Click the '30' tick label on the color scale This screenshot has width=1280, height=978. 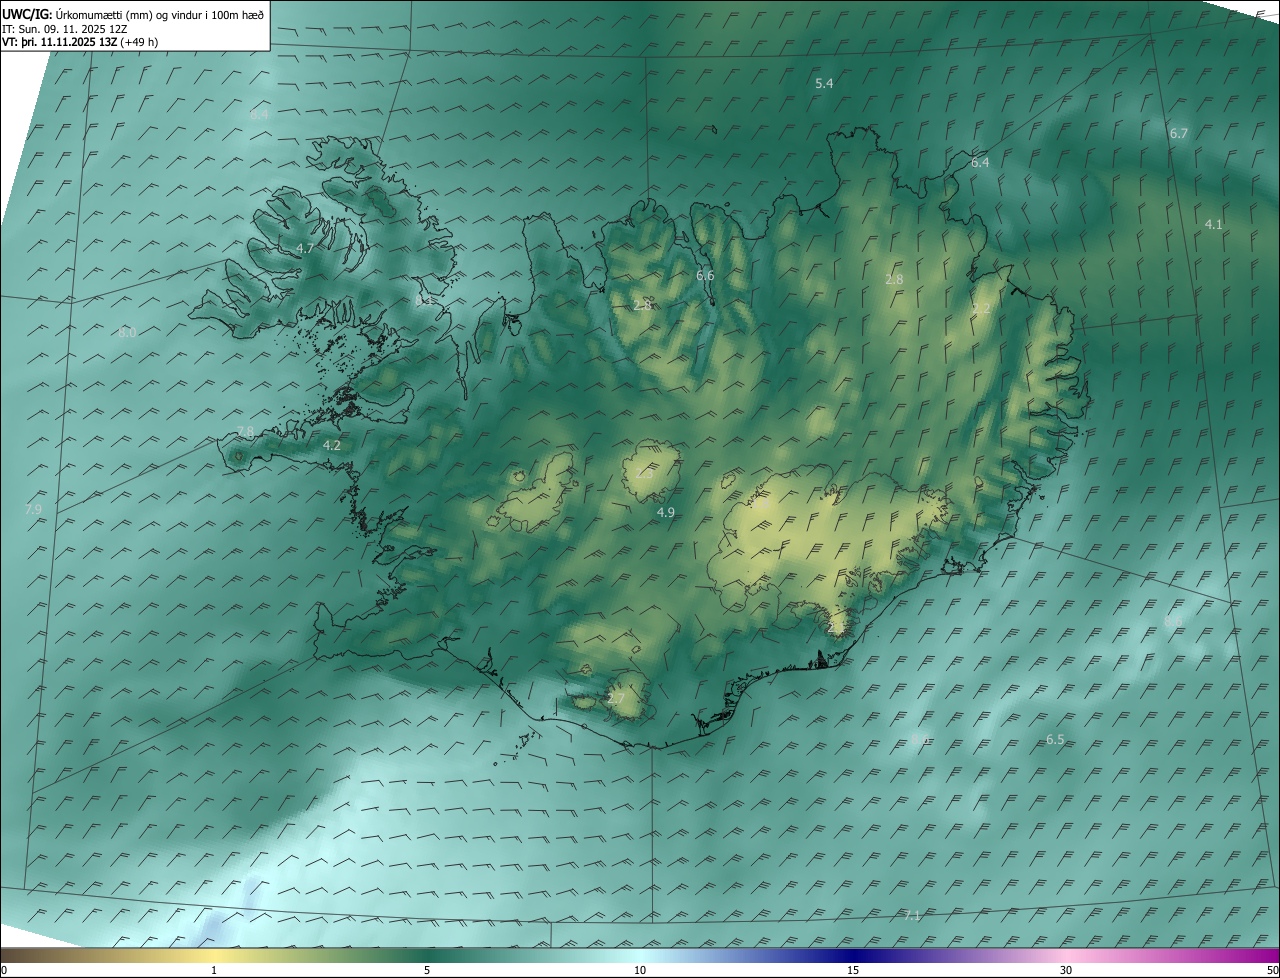tap(1066, 970)
